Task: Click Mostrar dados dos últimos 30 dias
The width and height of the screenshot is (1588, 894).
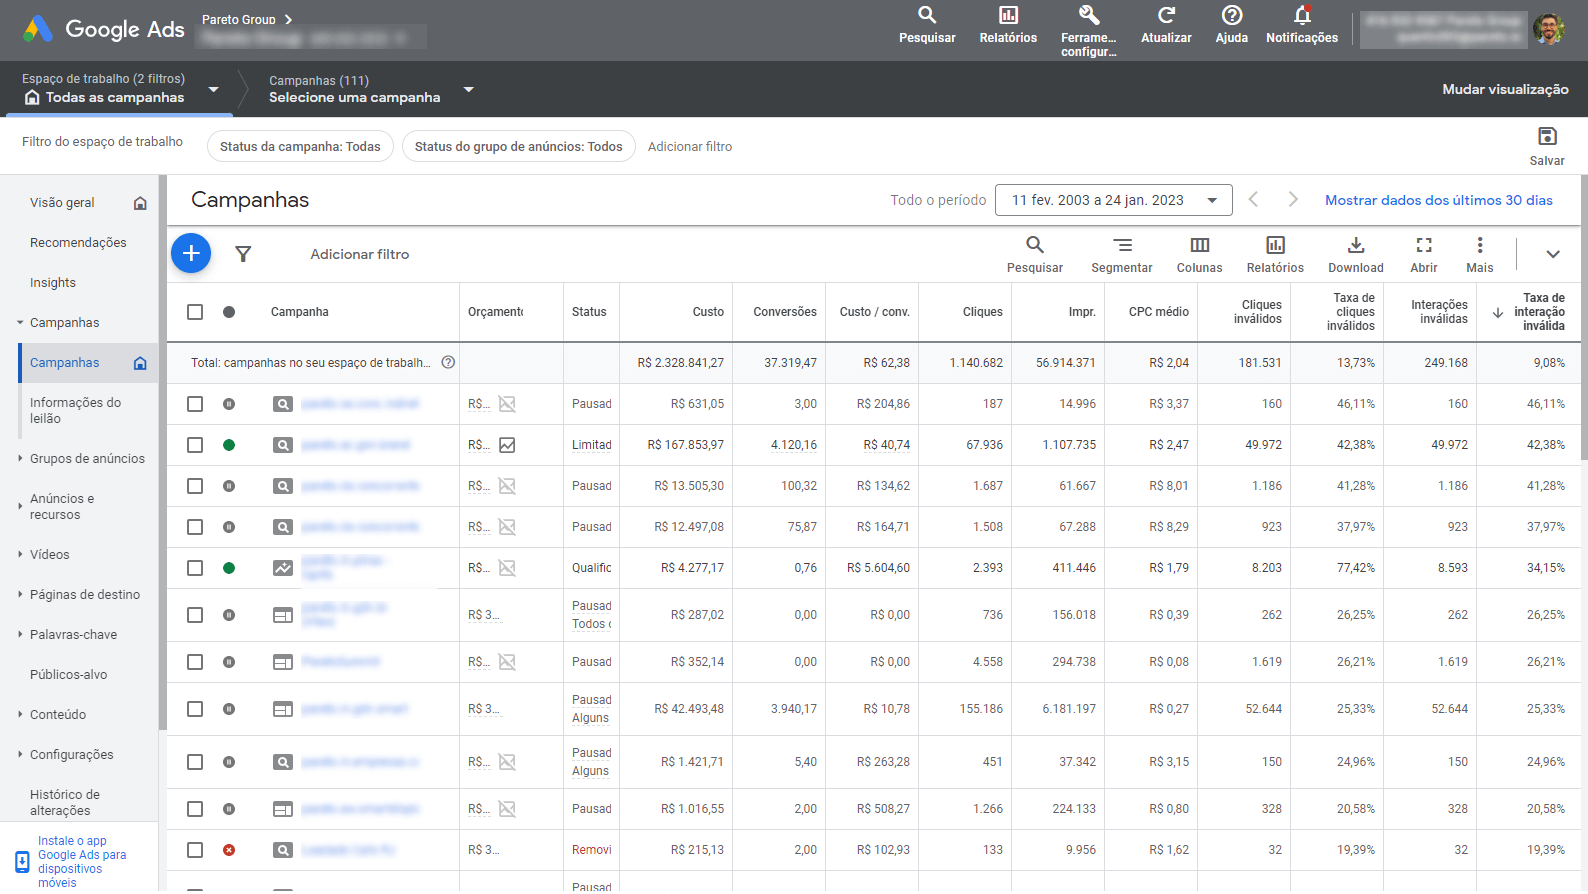Action: click(x=1438, y=200)
